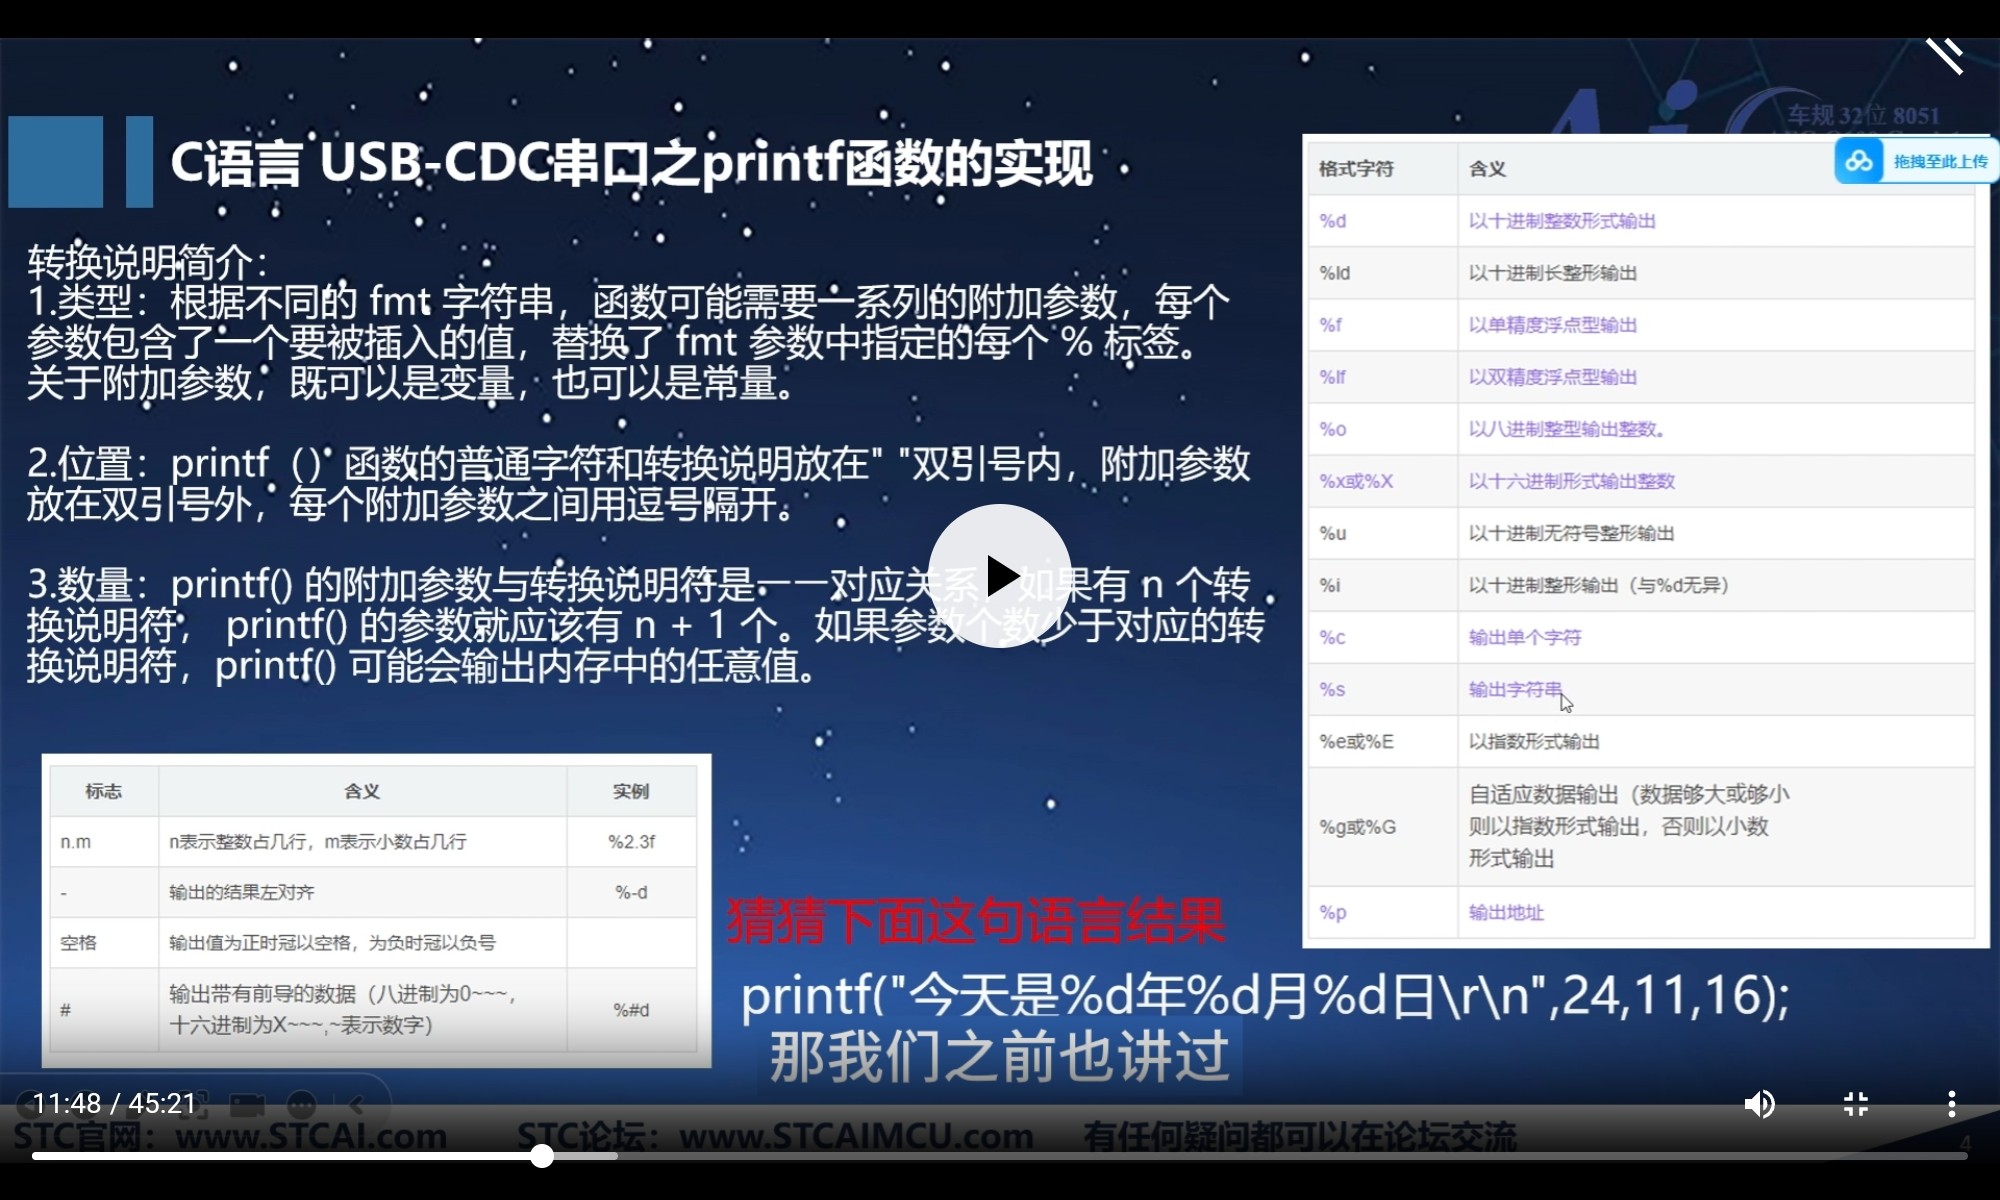Viewport: 2000px width, 1200px height.
Task: Open the 以十进制整数形式输出 link
Action: coord(1561,221)
